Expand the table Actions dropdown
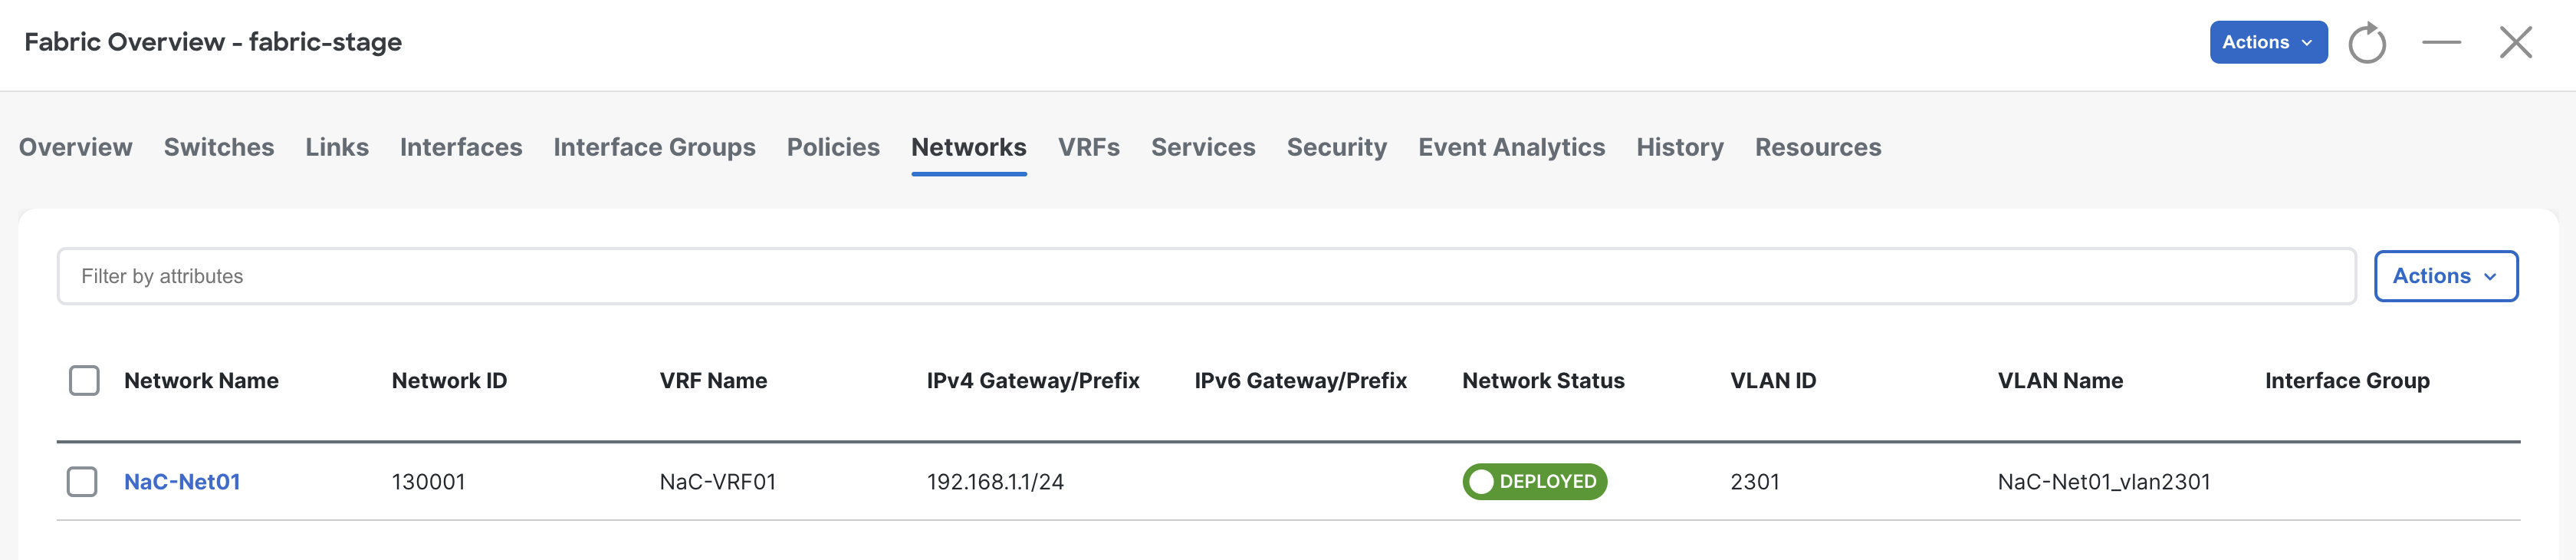This screenshot has width=2576, height=560. tap(2445, 276)
